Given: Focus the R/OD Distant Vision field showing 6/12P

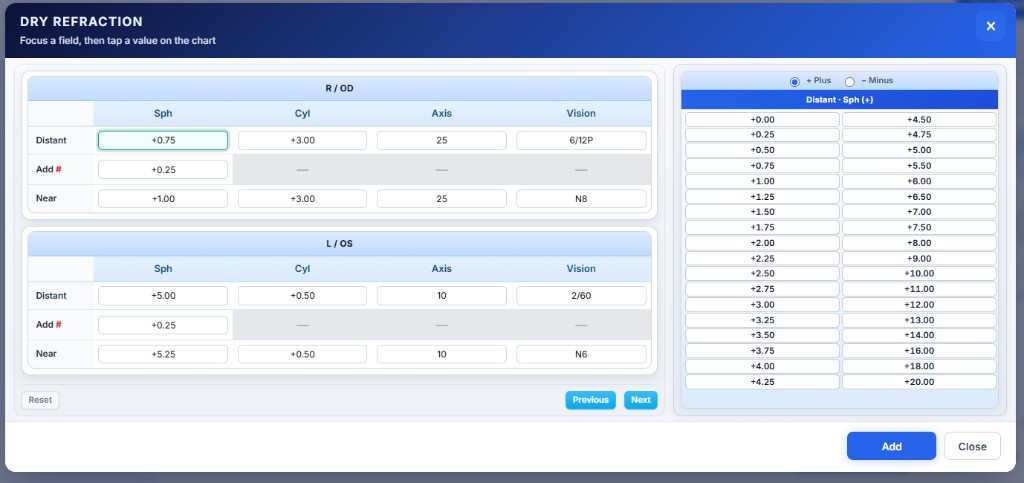Looking at the screenshot, I should point(581,141).
